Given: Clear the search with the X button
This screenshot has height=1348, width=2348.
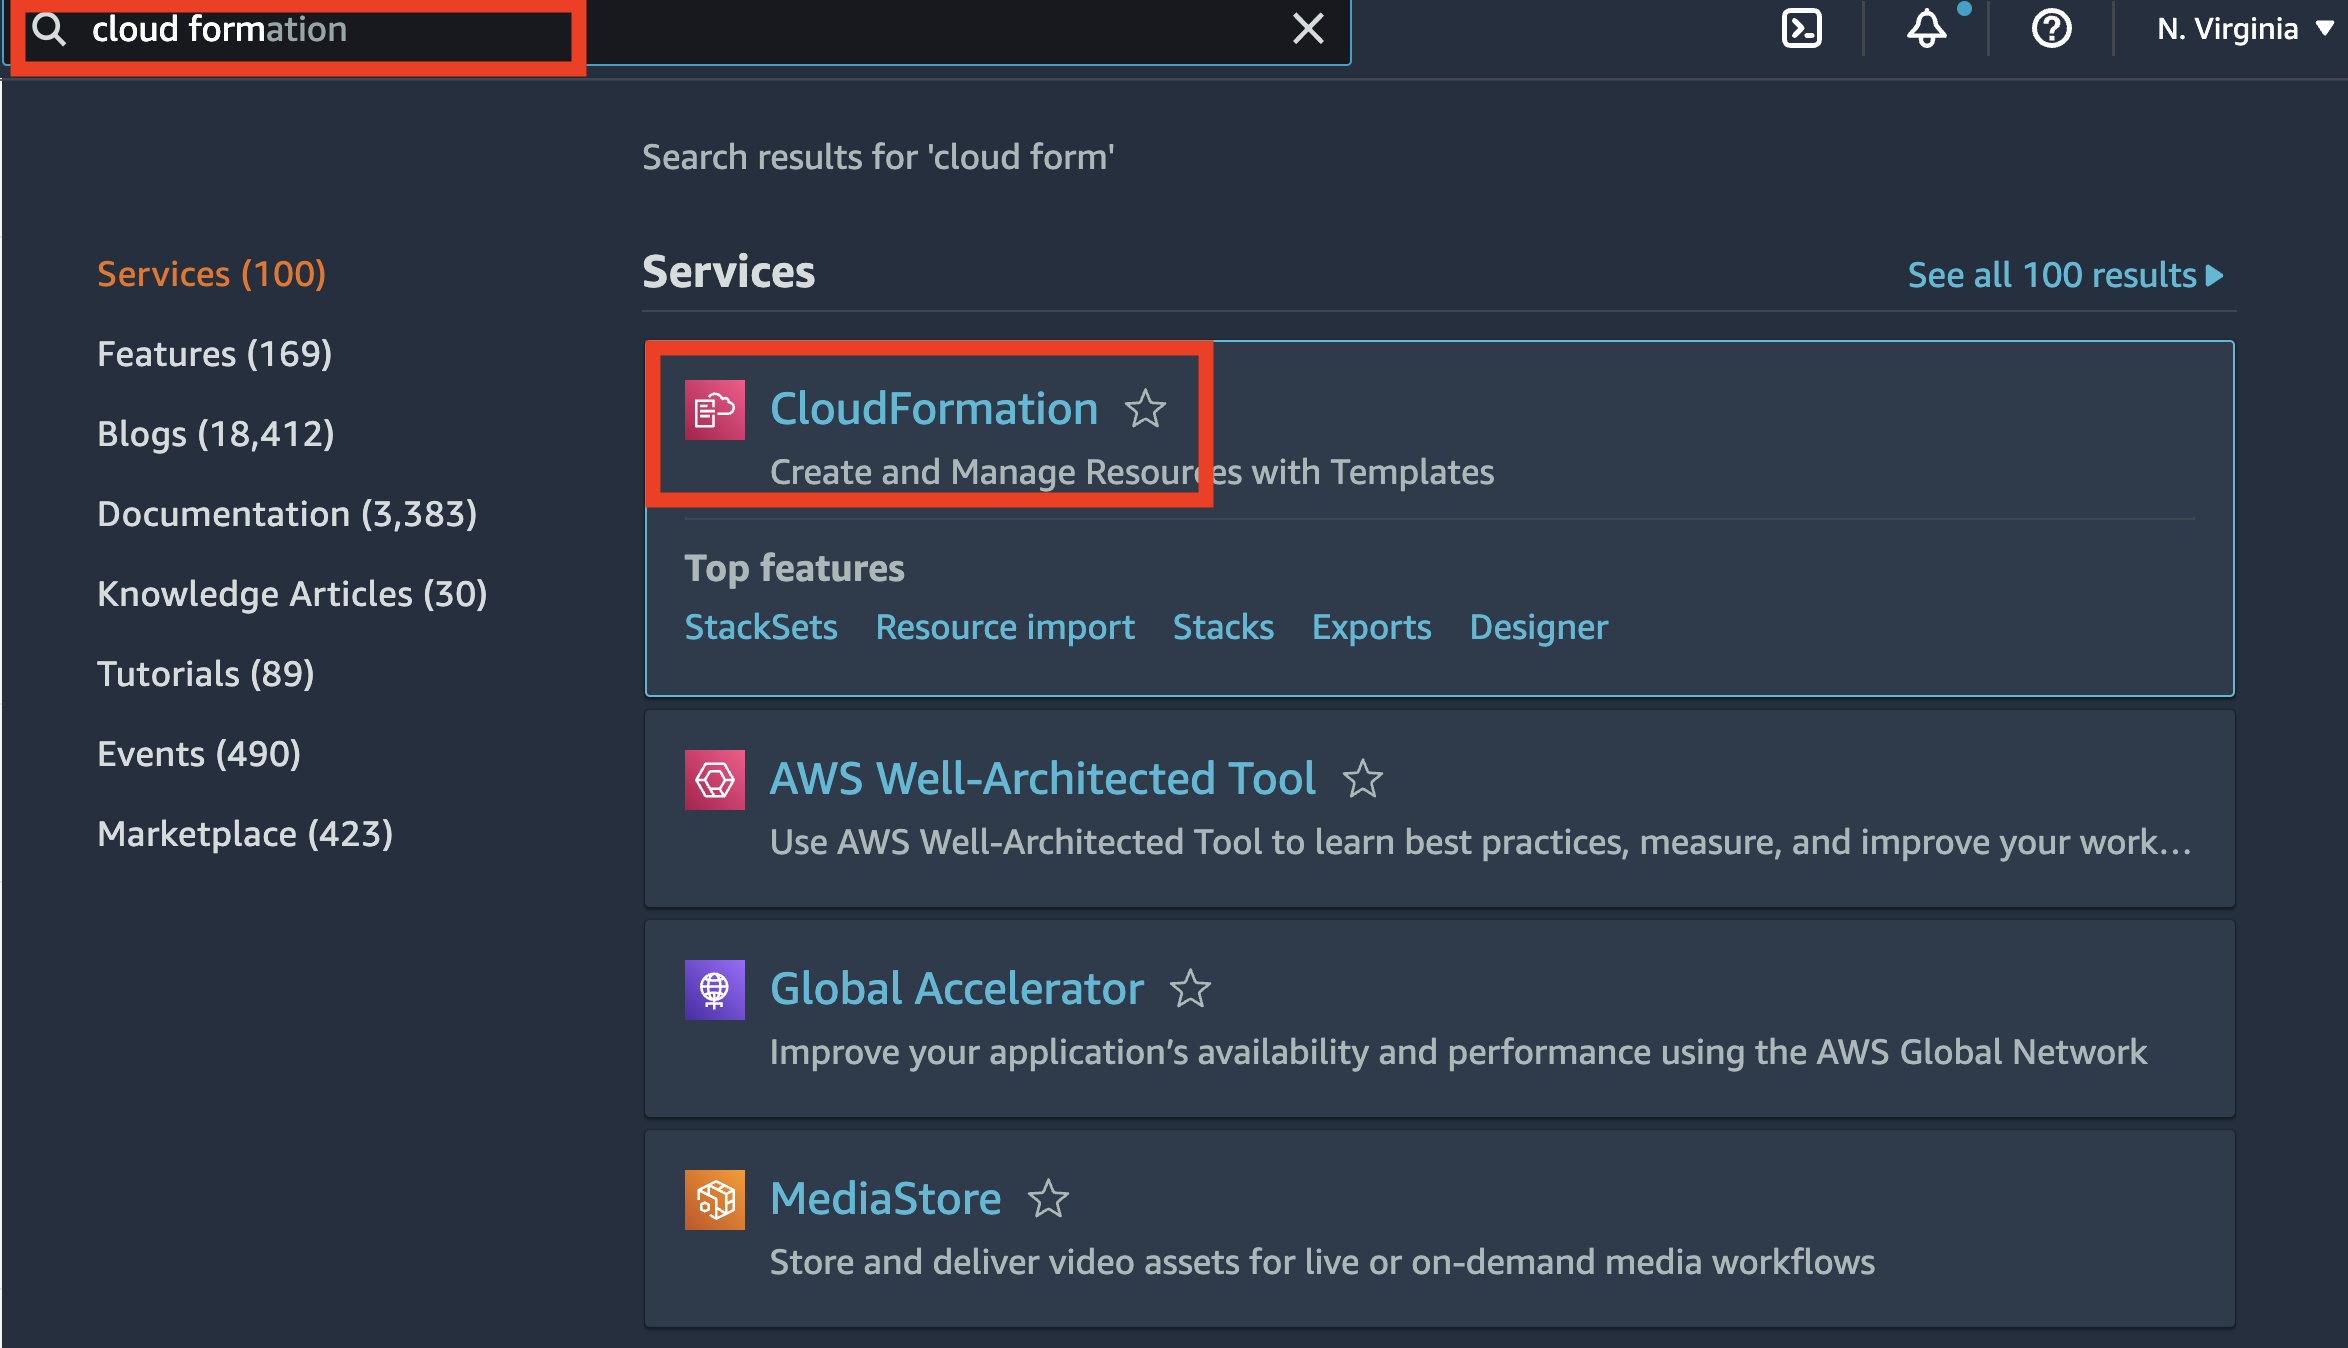Looking at the screenshot, I should (1308, 29).
